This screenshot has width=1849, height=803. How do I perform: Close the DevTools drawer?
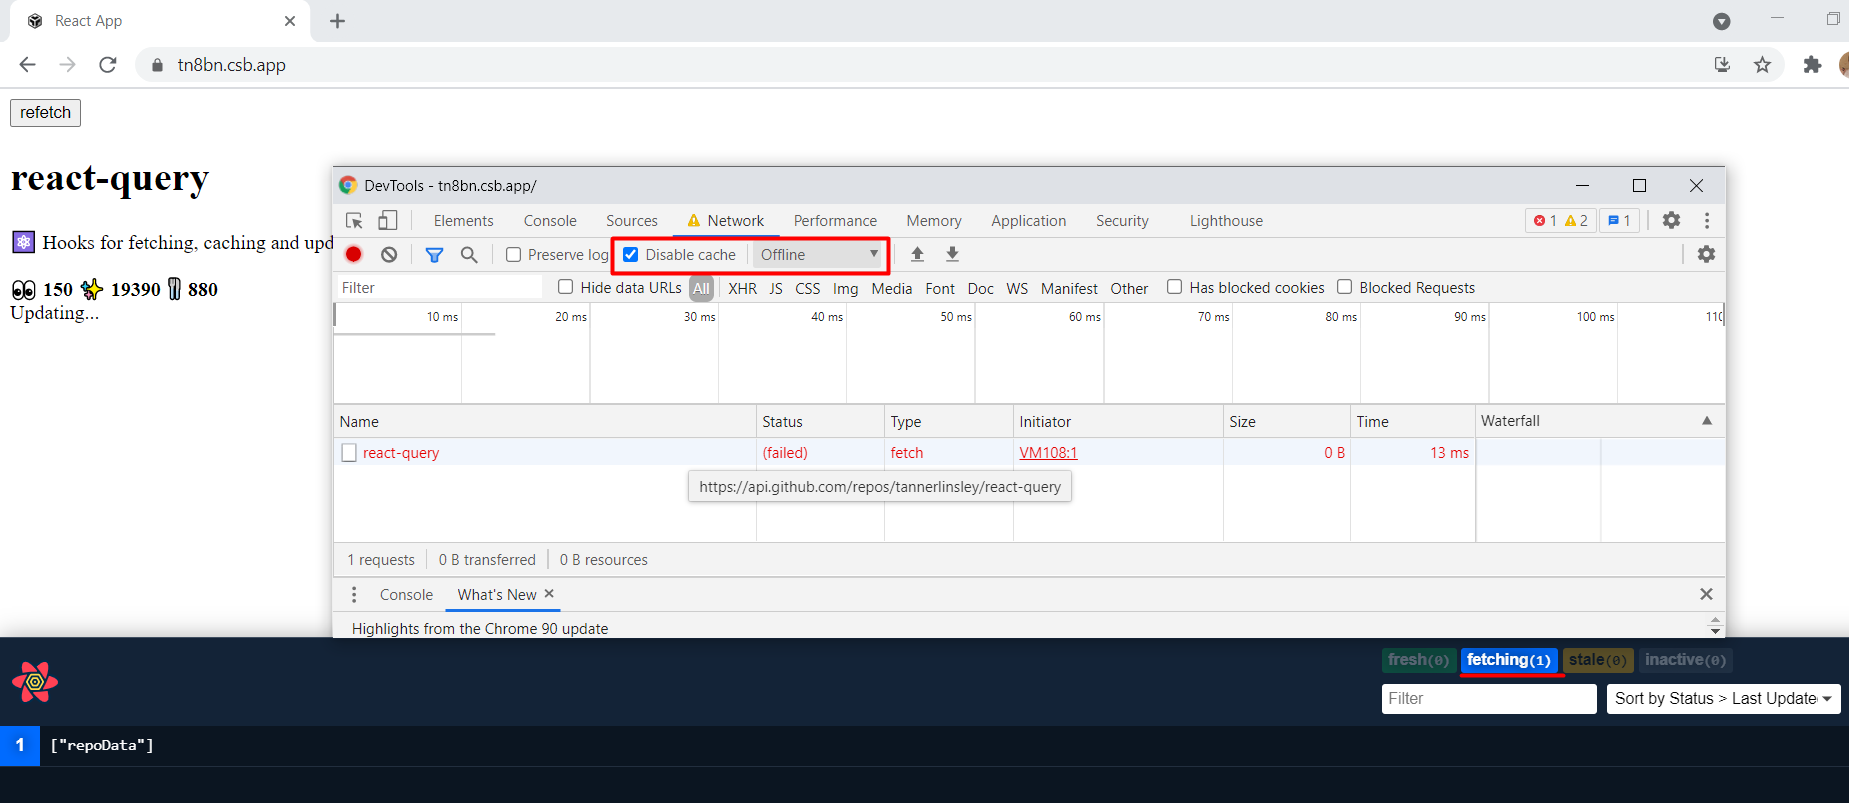(1706, 594)
